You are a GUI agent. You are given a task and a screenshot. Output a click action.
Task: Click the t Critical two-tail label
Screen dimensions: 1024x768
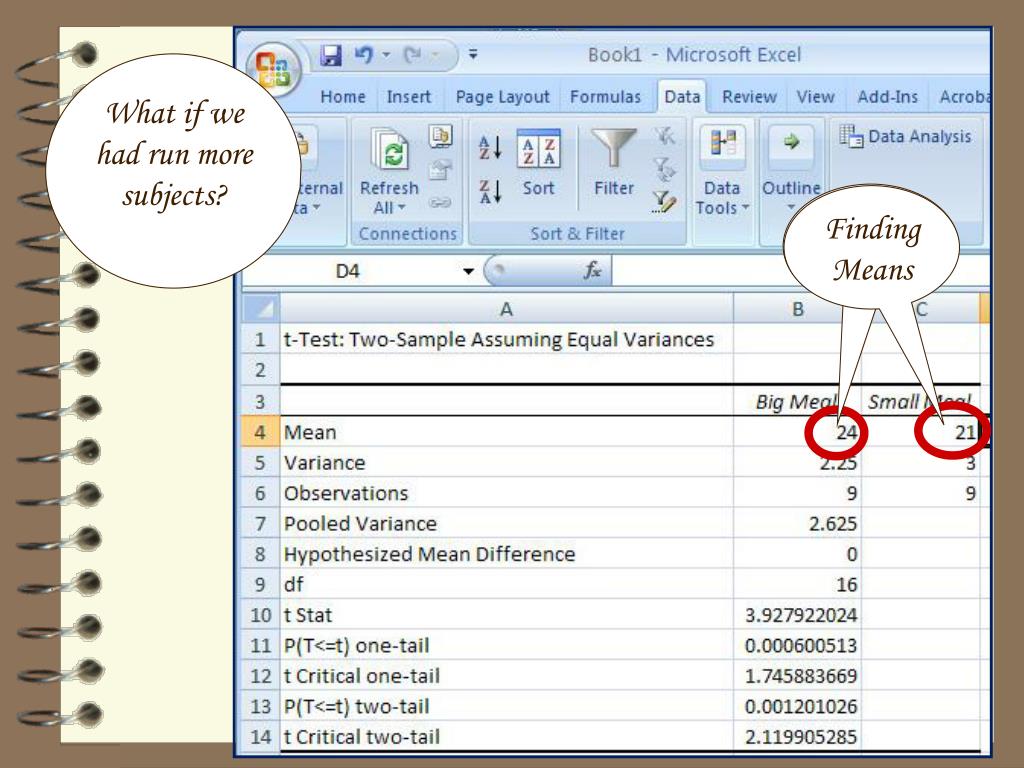[506, 737]
